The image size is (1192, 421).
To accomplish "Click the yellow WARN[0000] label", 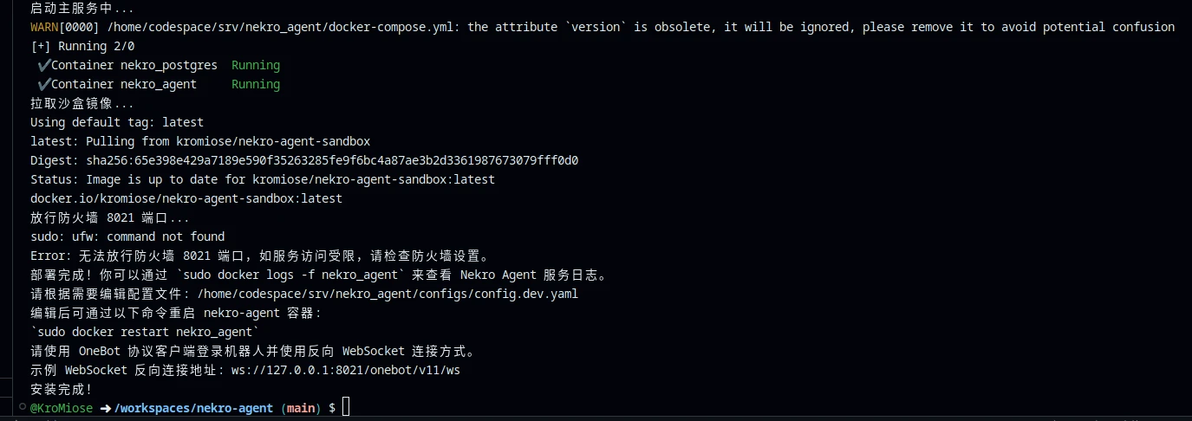I will [51, 27].
